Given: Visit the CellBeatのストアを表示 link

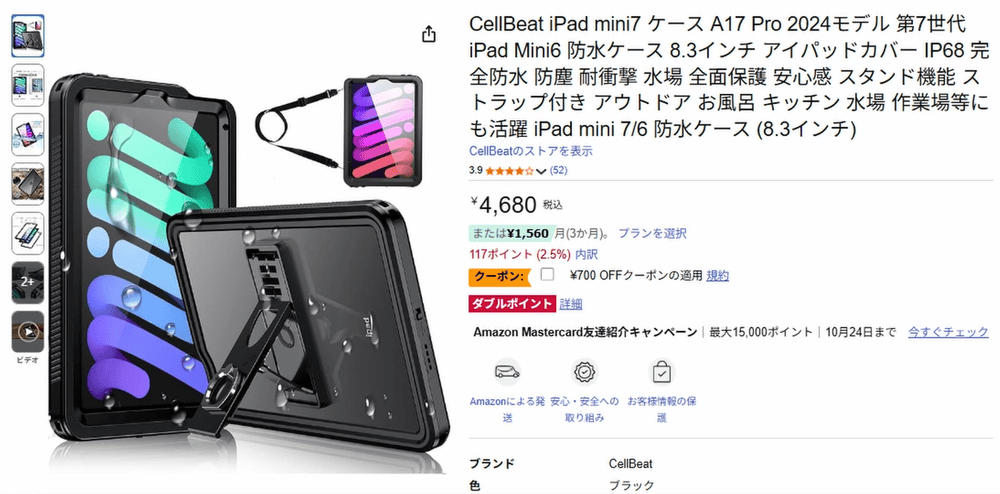Looking at the screenshot, I should click(x=531, y=151).
